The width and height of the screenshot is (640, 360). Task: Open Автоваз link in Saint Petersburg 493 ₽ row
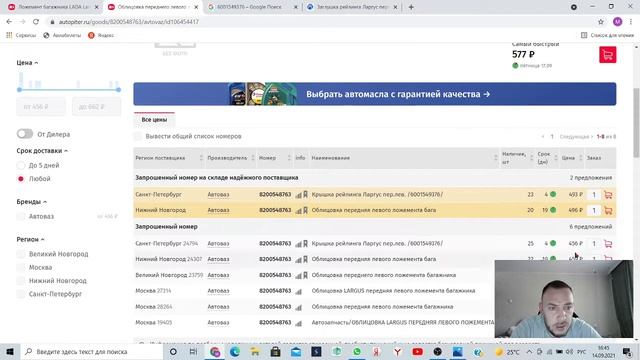click(x=218, y=195)
